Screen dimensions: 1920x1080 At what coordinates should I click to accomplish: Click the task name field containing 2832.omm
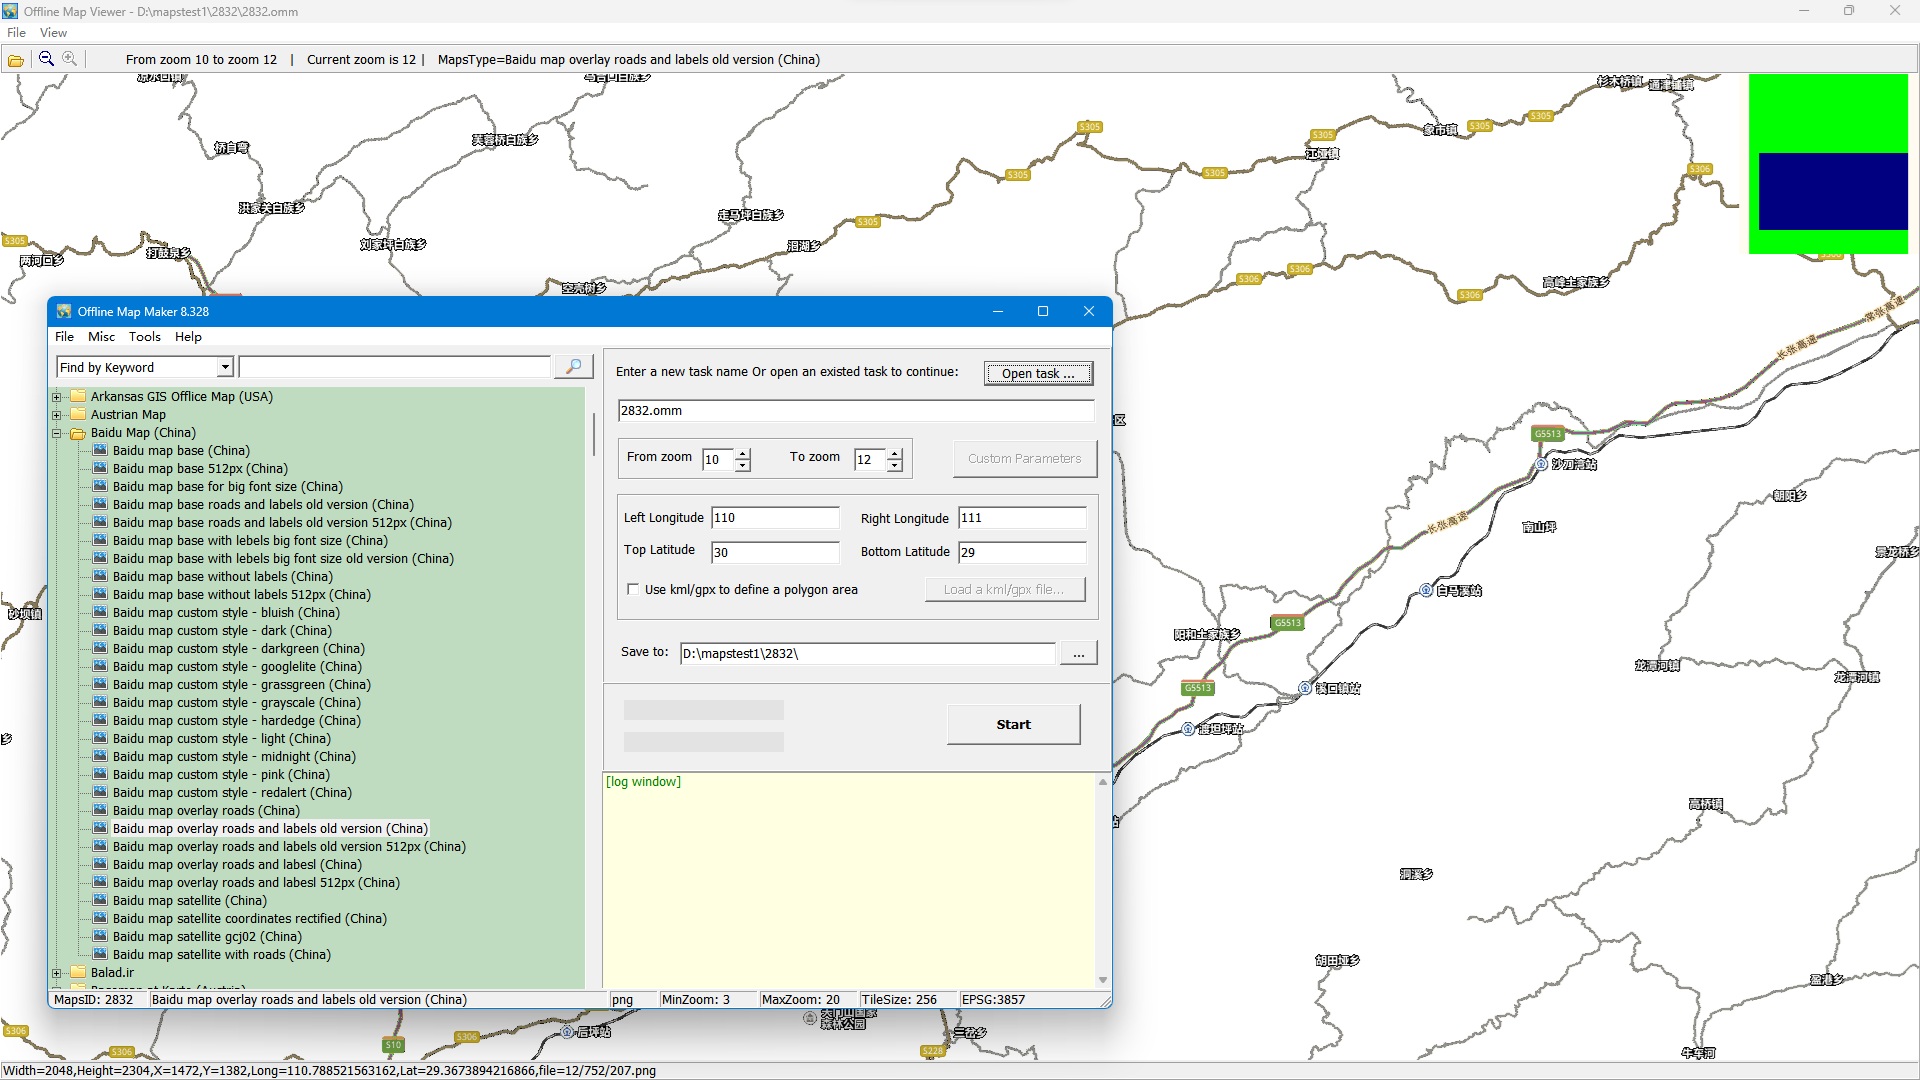coord(856,410)
